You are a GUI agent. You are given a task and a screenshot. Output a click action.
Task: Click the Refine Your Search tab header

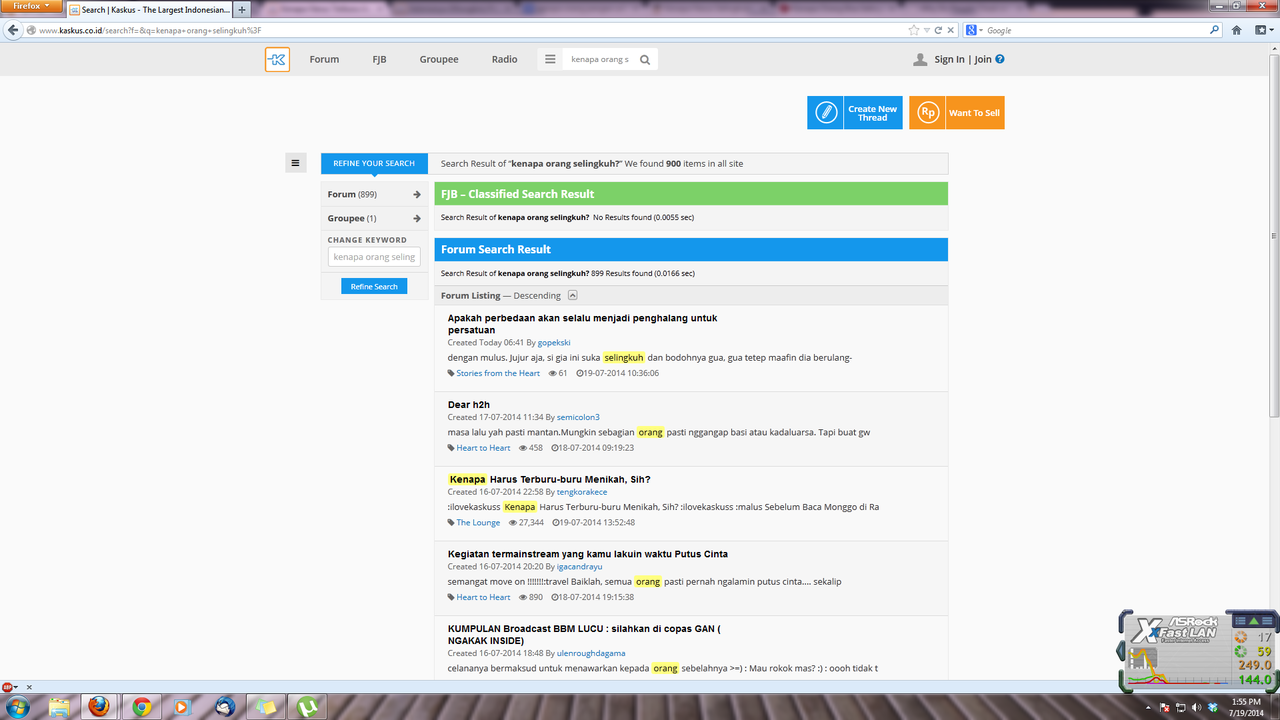point(374,163)
